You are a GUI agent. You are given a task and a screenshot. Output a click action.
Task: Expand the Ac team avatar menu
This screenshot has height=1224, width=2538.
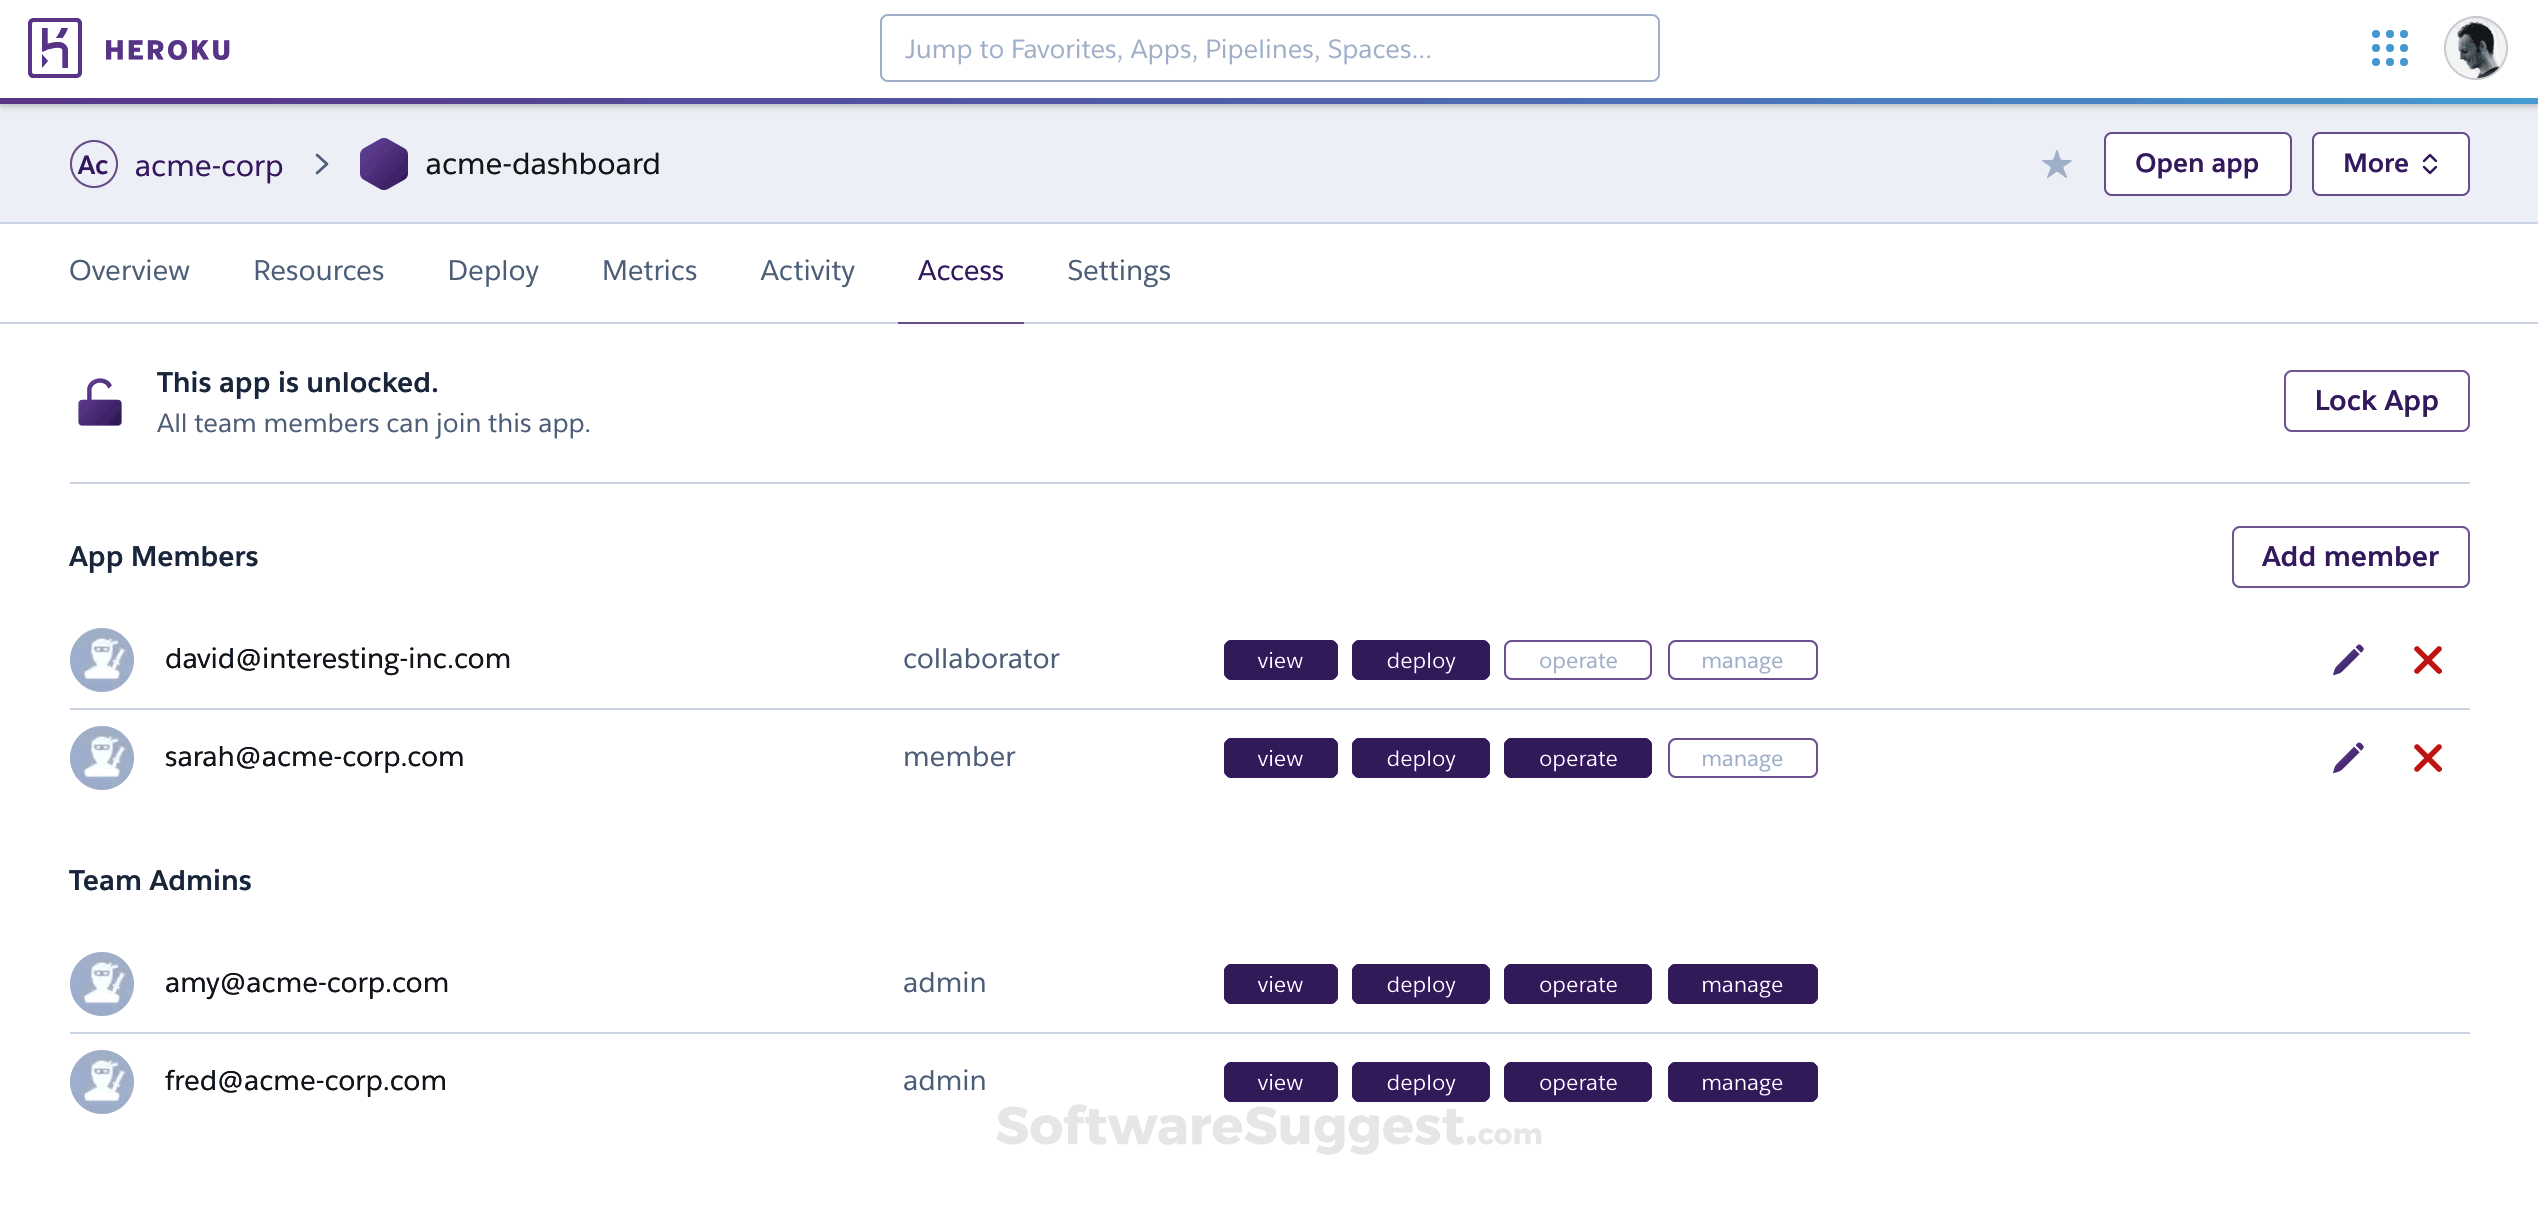coord(92,164)
